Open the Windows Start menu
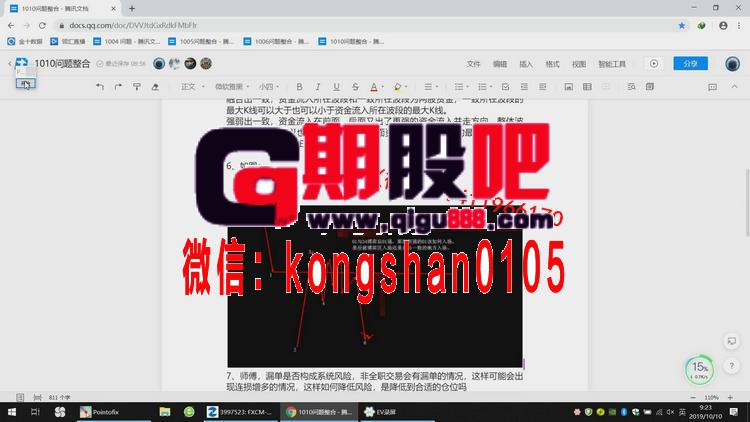 [x=11, y=412]
